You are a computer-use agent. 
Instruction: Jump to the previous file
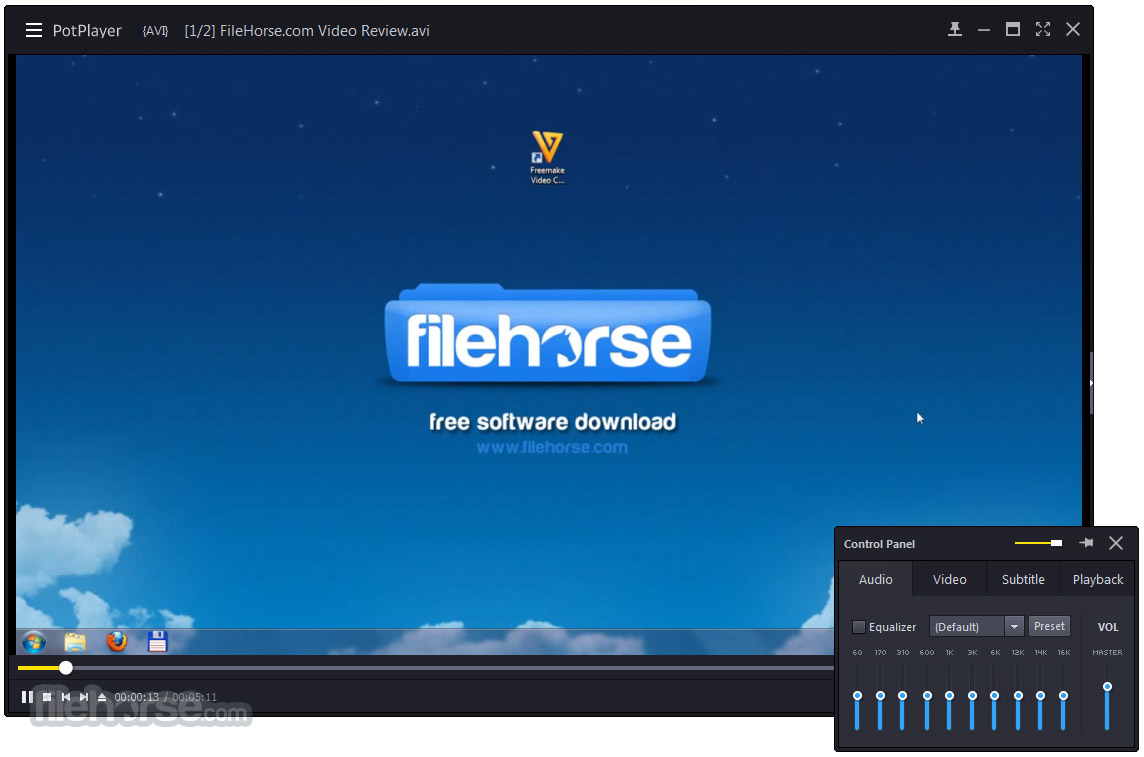[66, 696]
